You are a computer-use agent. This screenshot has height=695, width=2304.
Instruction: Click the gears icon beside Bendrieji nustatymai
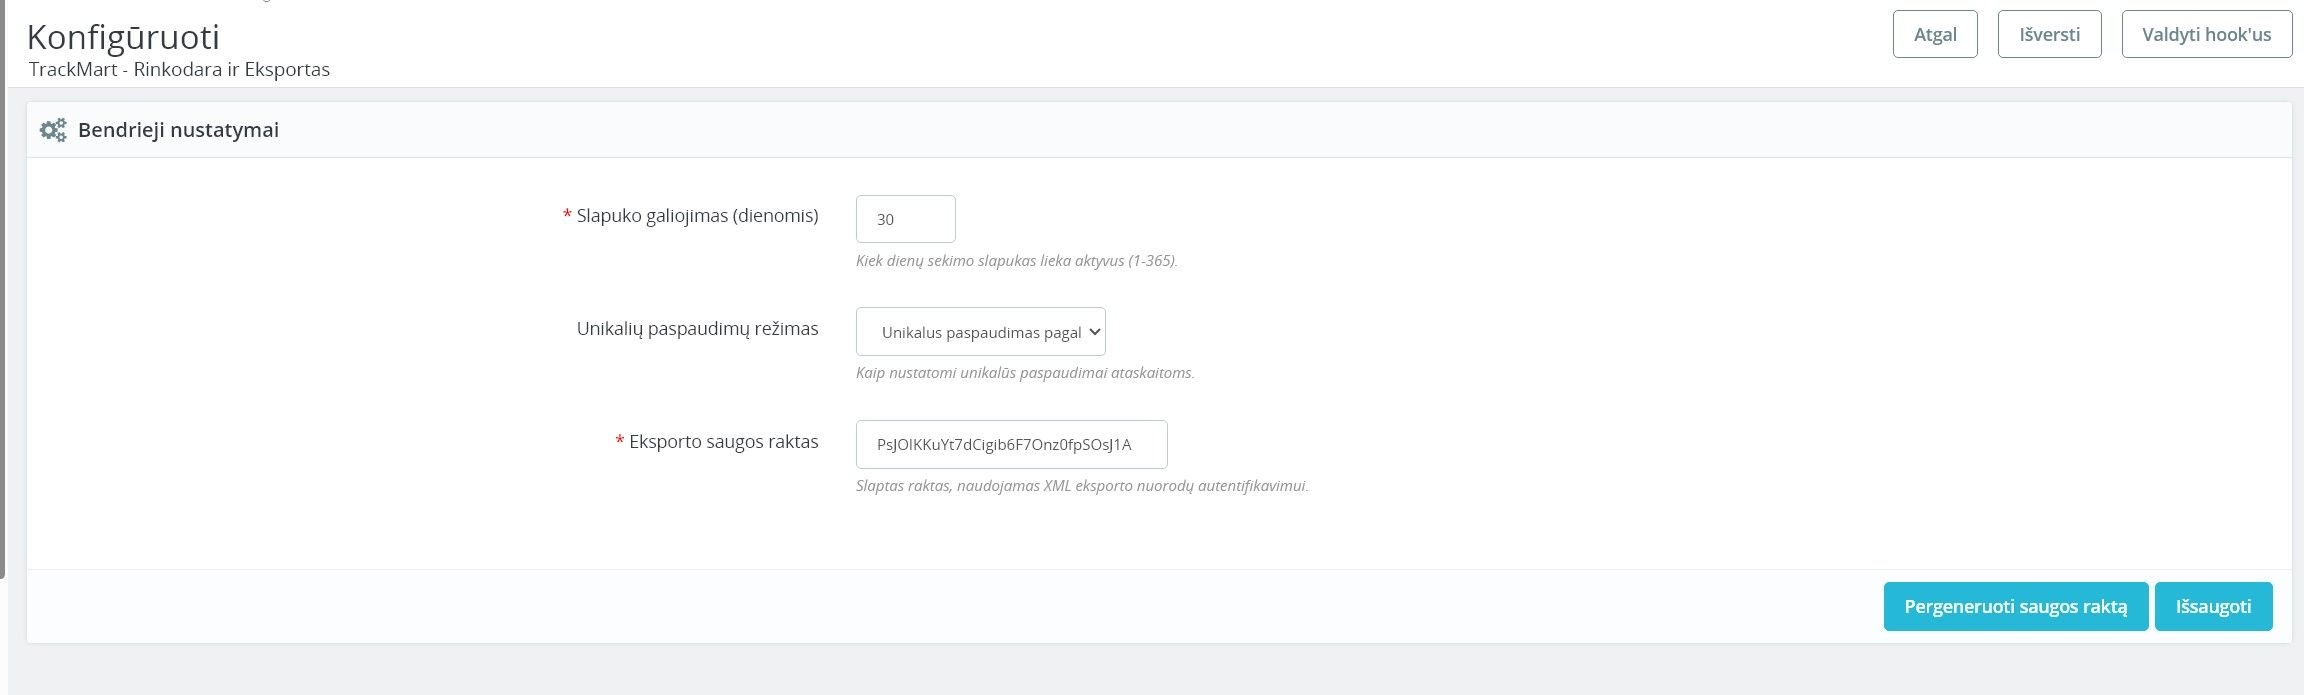[53, 130]
